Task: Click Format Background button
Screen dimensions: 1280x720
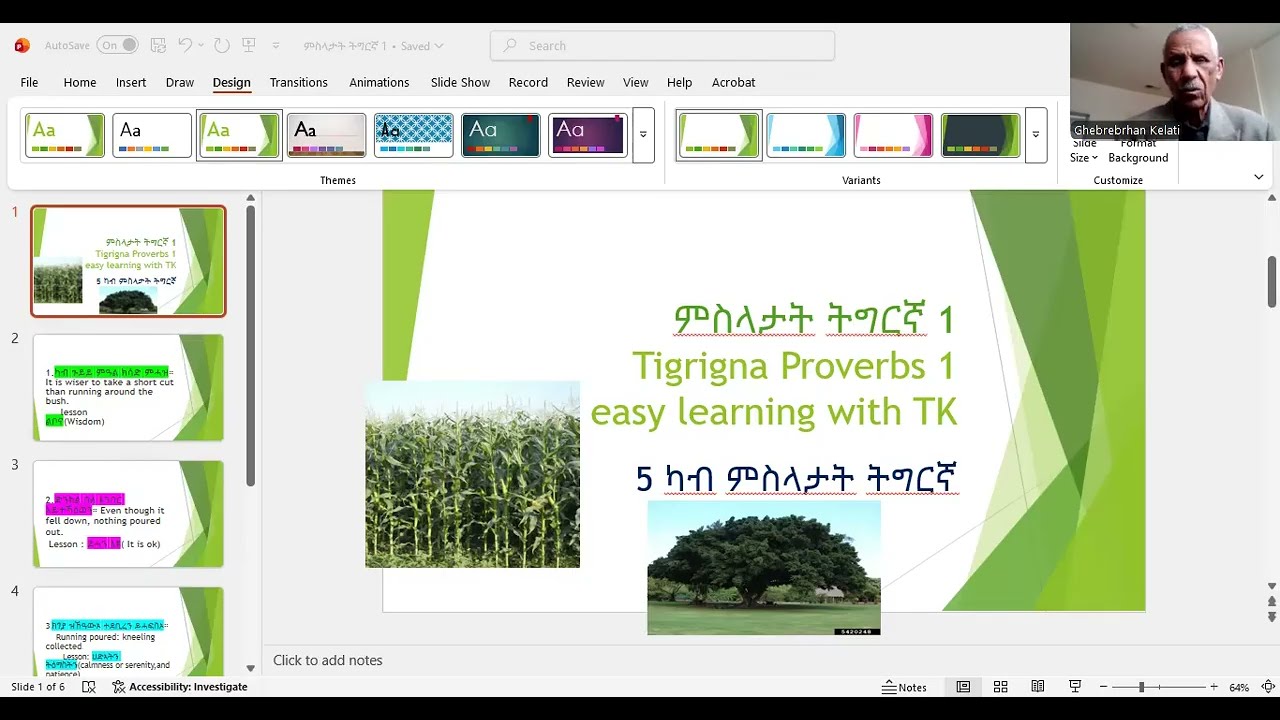Action: (1138, 151)
